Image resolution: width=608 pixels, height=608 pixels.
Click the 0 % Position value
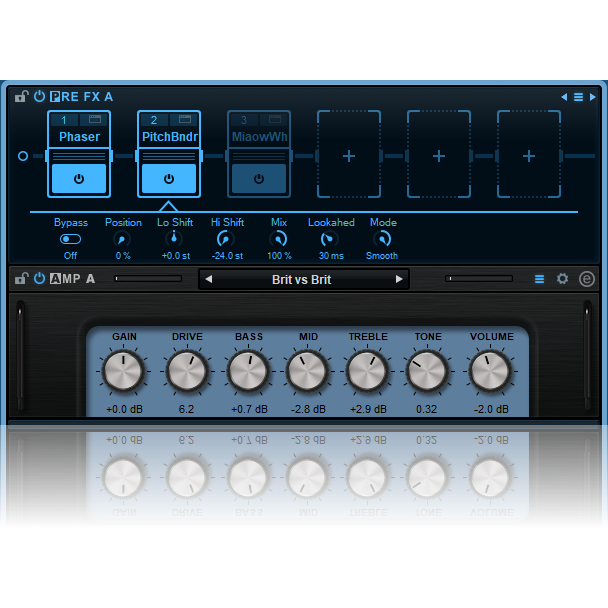coord(123,256)
